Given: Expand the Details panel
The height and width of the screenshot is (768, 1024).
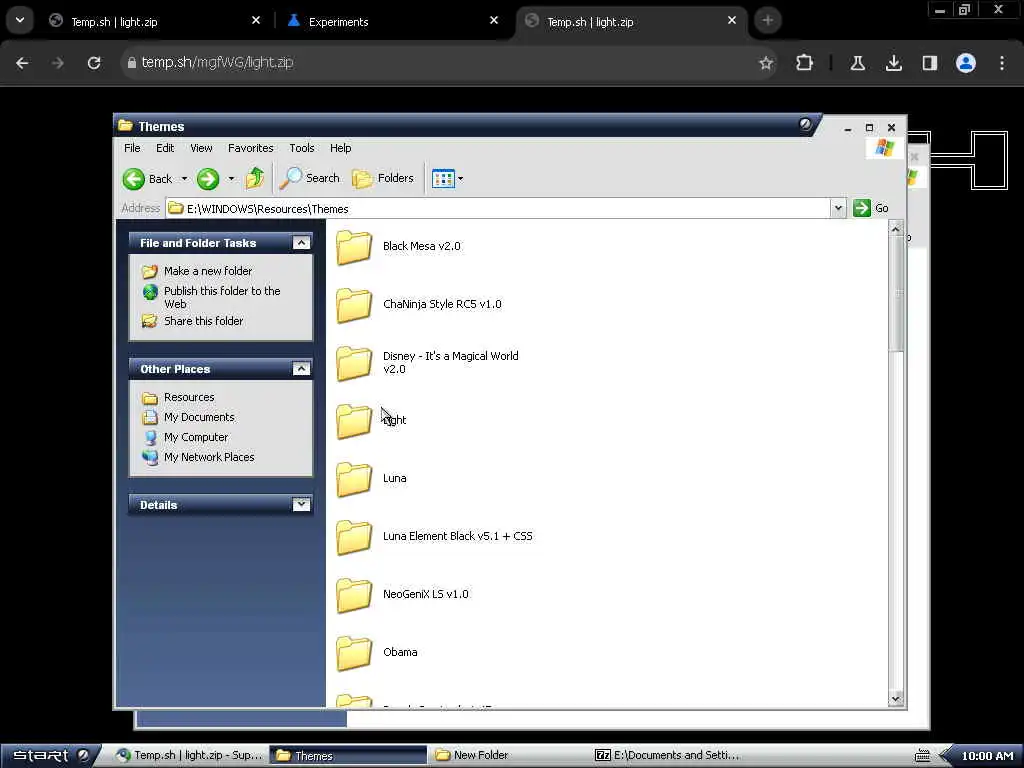Looking at the screenshot, I should [x=301, y=505].
